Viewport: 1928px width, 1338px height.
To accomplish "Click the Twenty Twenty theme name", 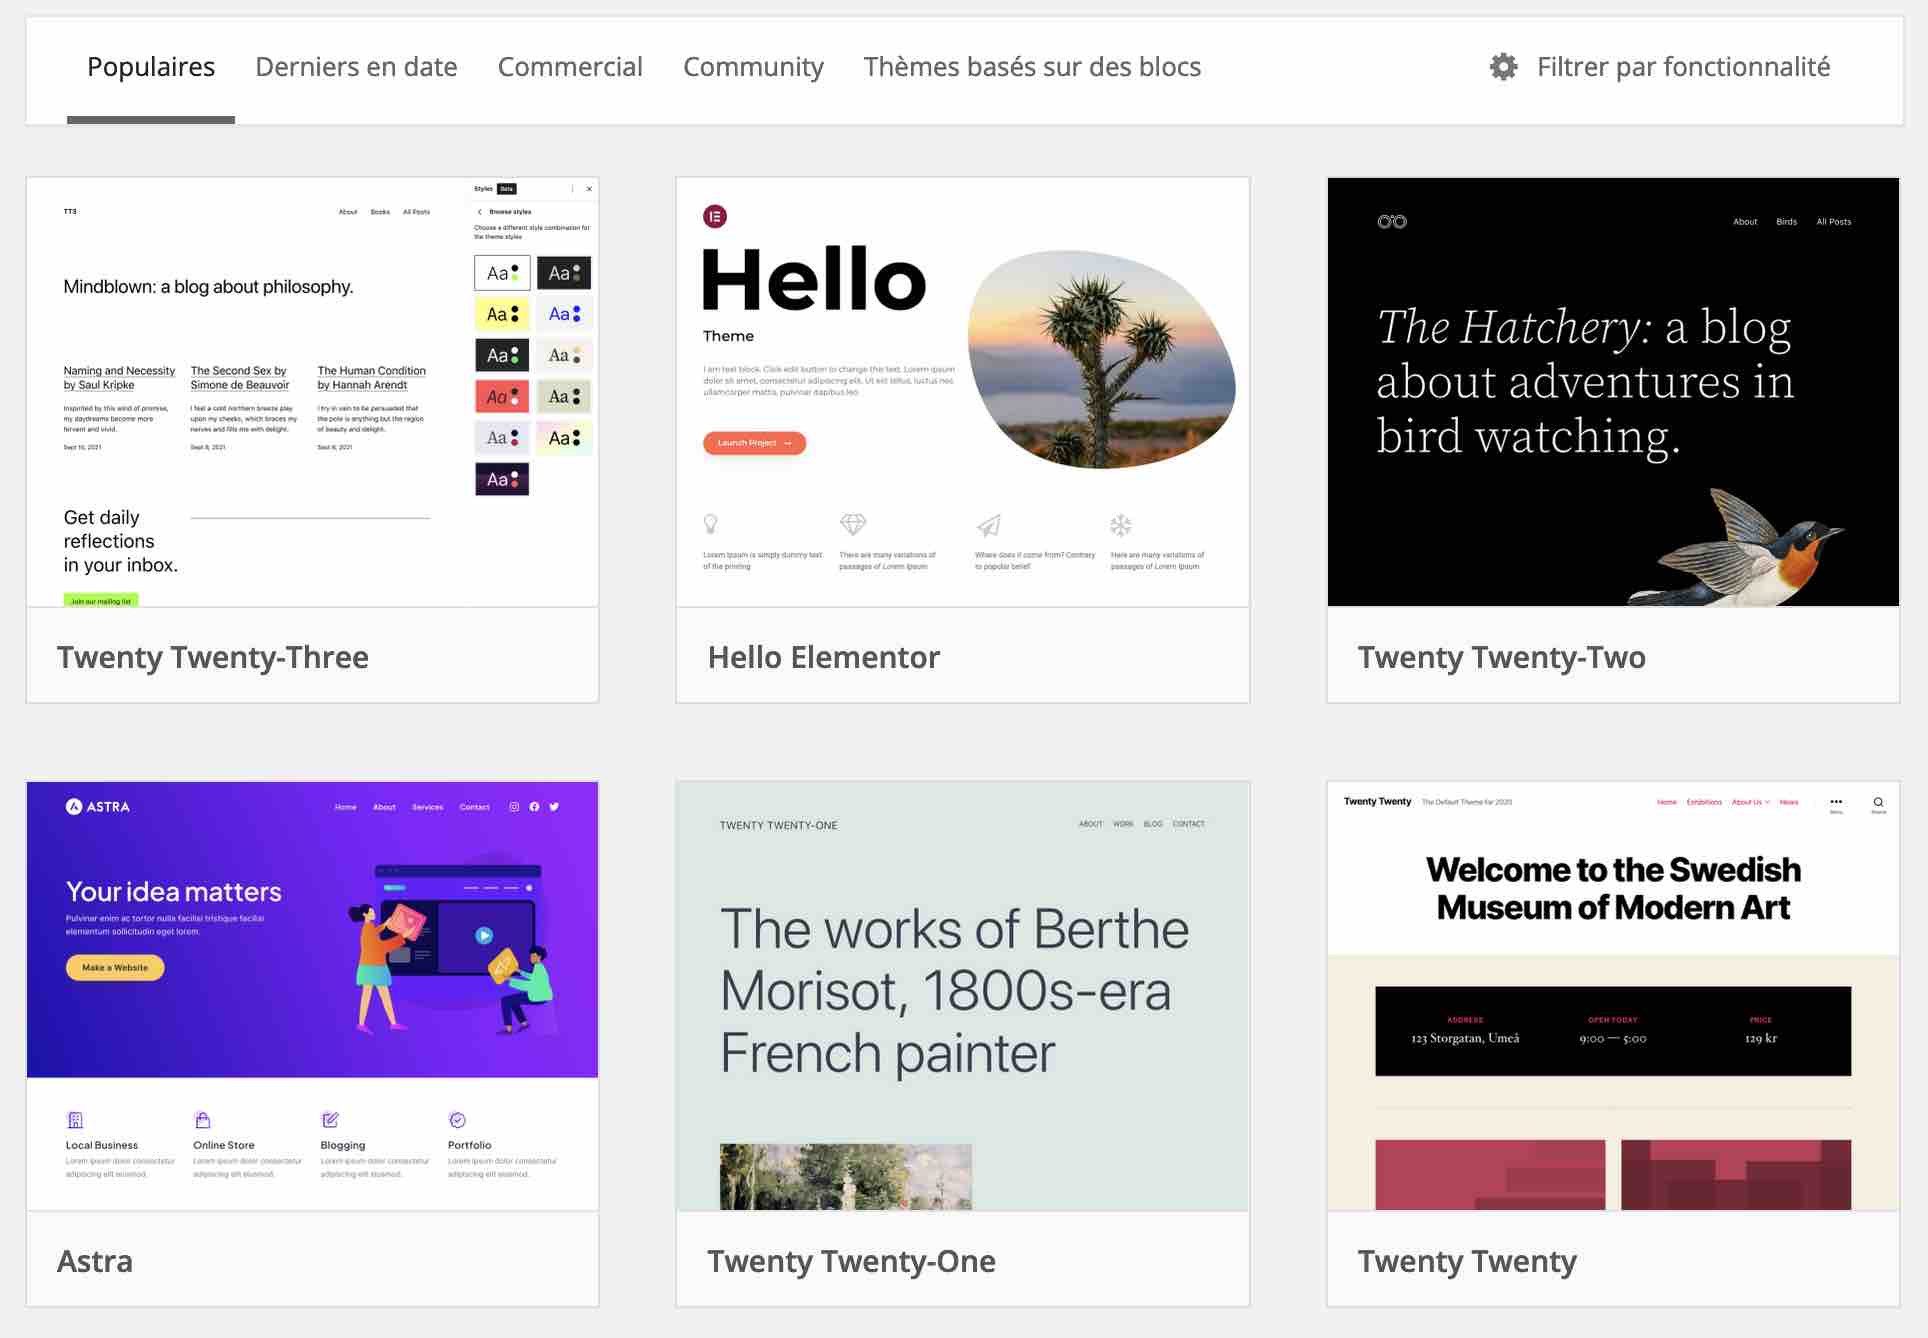I will click(1467, 1261).
